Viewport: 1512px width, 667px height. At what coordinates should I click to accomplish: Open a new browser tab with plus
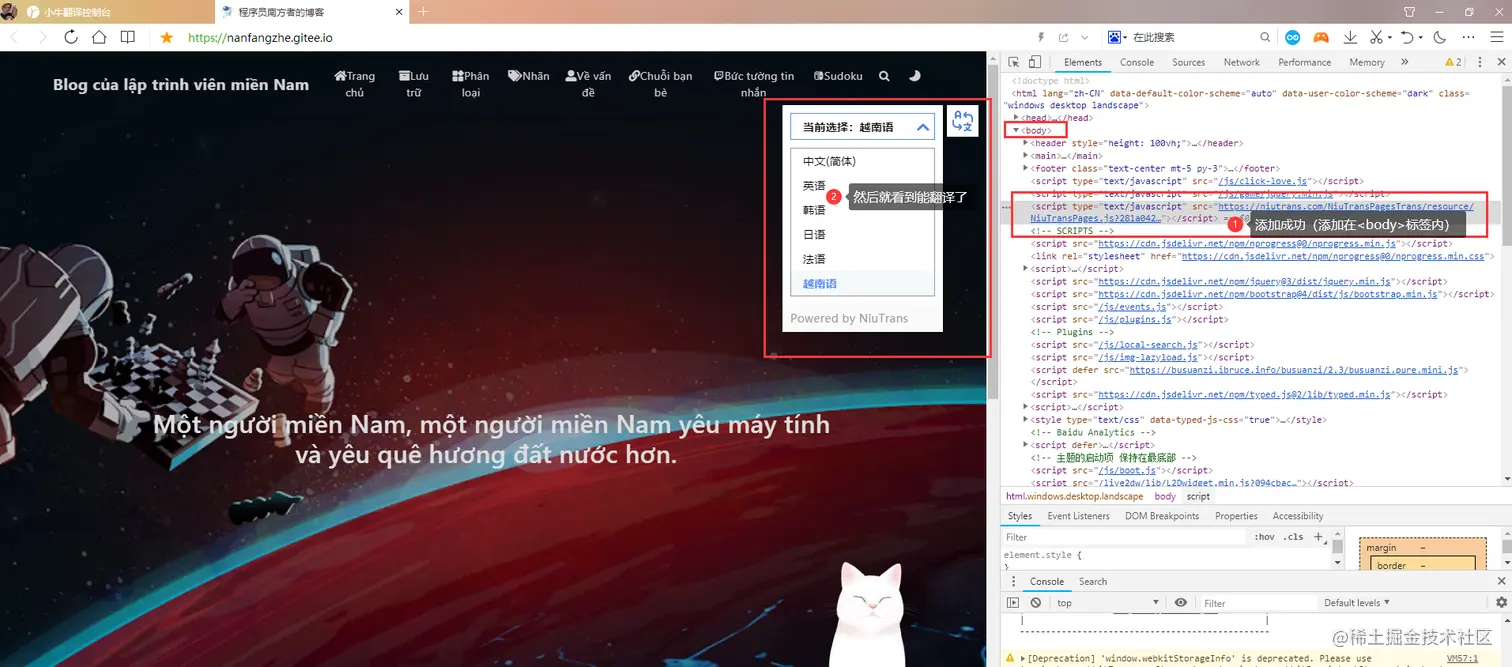click(x=423, y=12)
